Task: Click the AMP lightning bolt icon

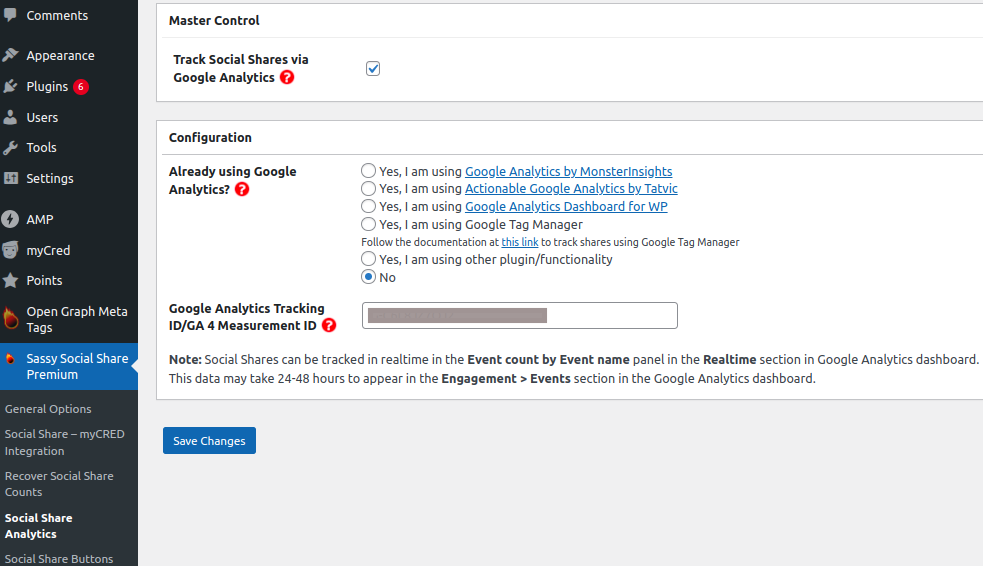Action: click(10, 219)
